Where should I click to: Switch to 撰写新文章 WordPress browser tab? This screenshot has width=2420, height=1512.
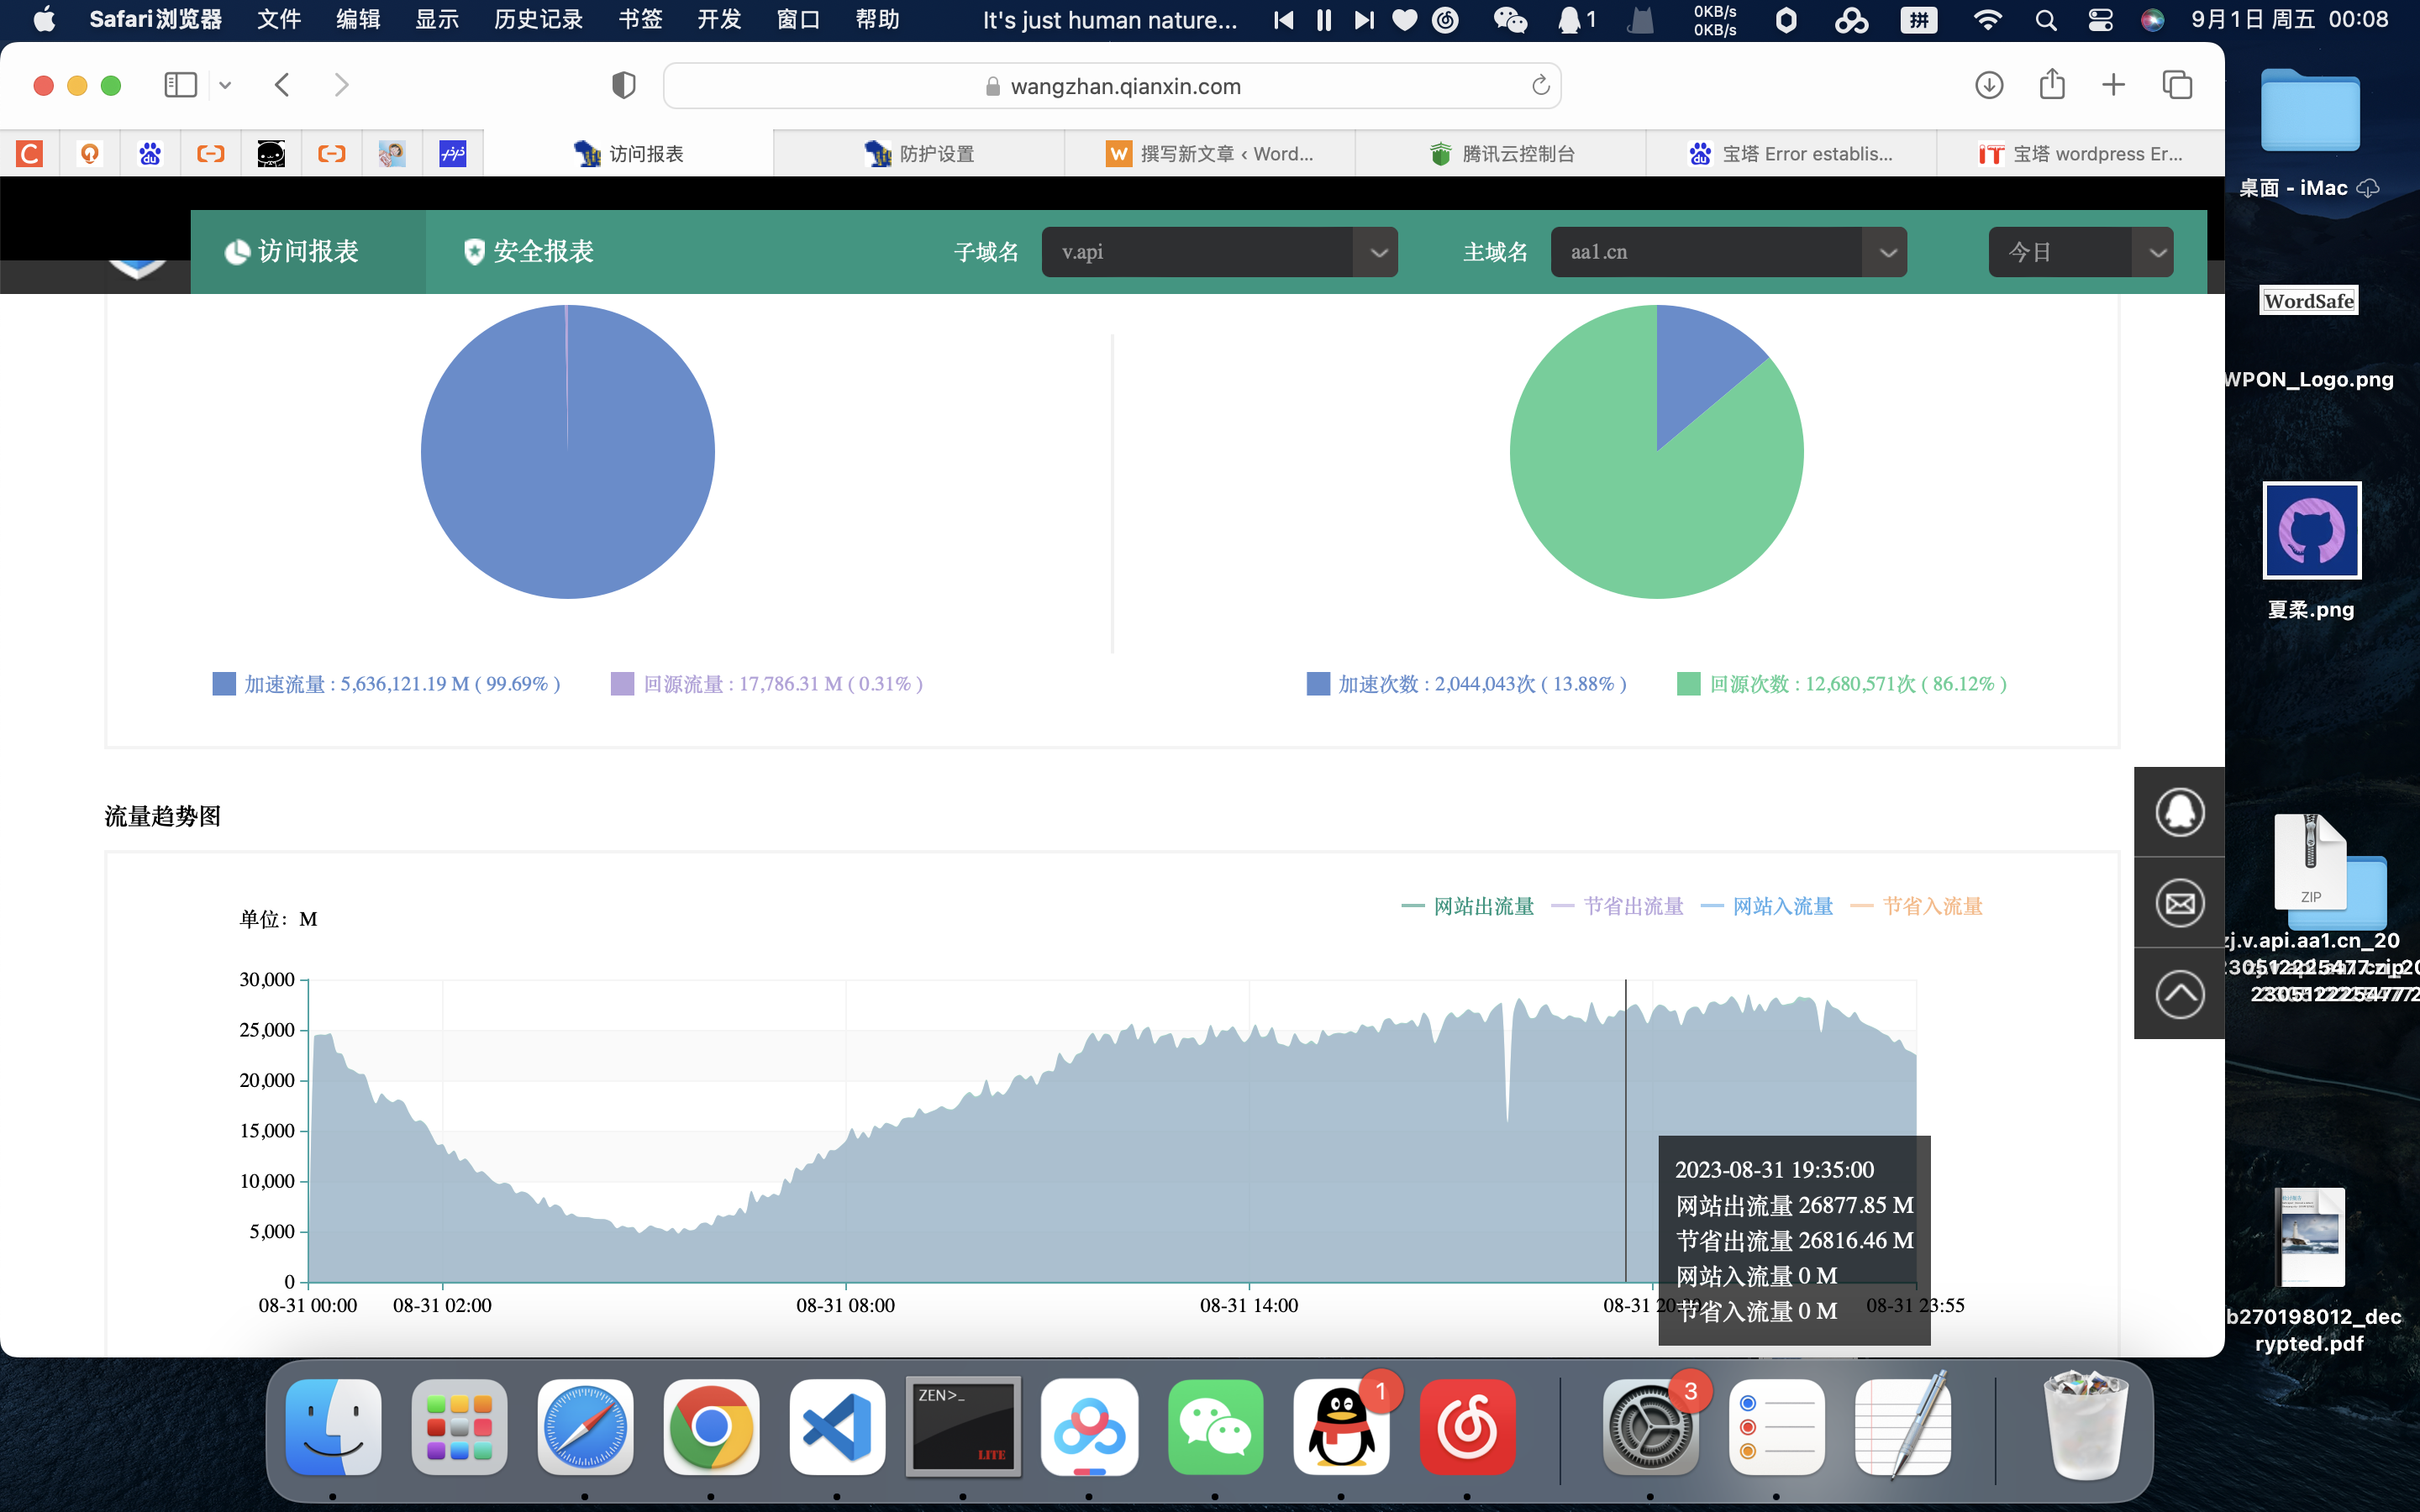tap(1209, 153)
